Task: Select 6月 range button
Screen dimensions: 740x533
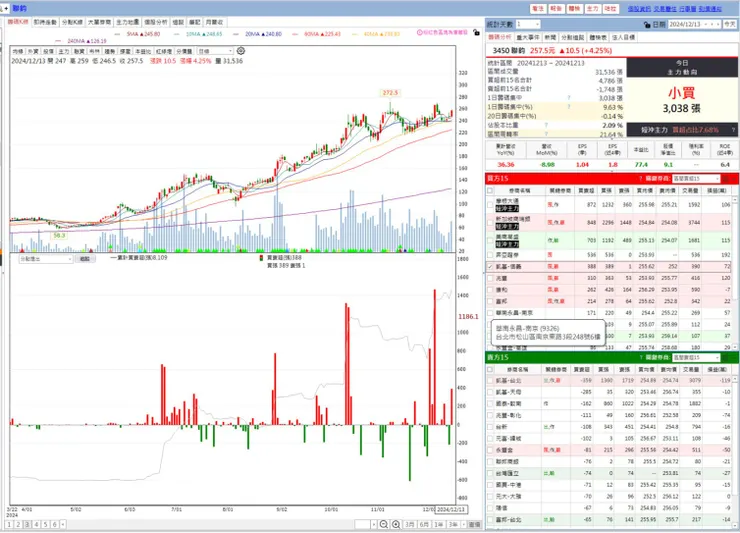Action: 424,525
